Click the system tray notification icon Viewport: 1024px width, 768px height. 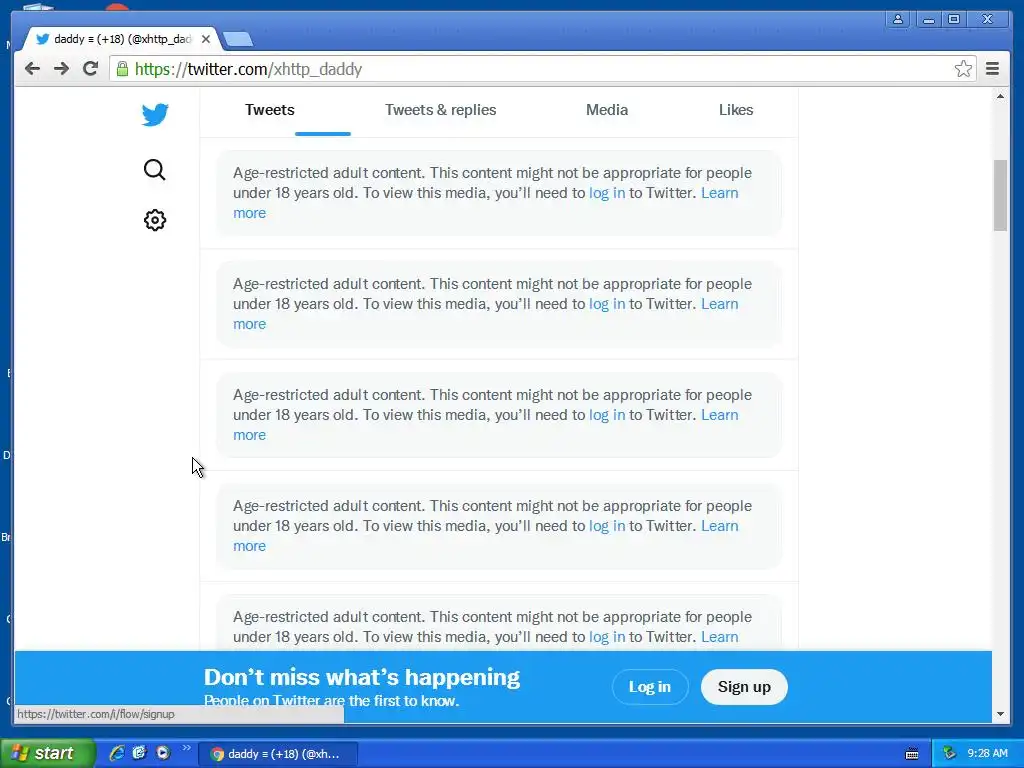click(950, 754)
